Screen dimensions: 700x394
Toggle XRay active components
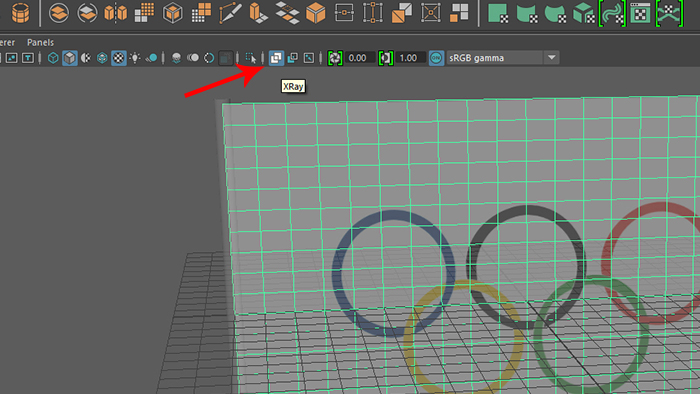point(292,58)
